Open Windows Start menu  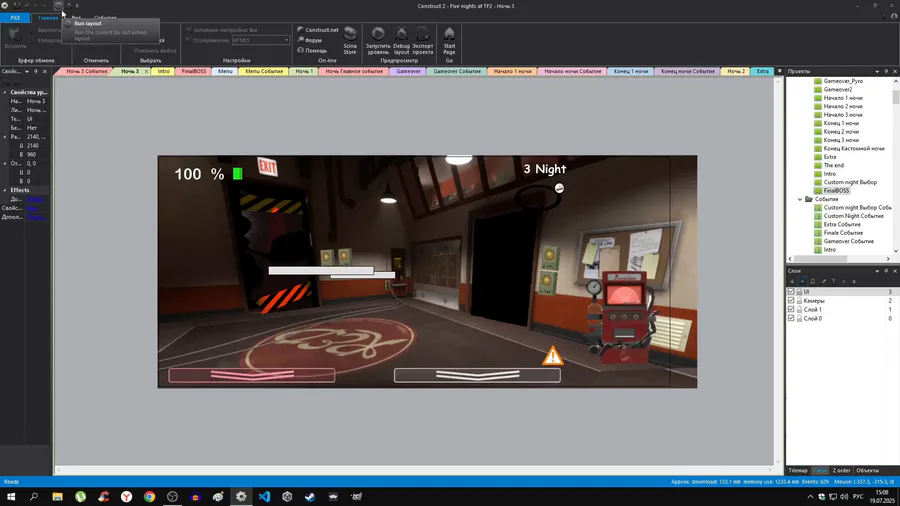[x=11, y=497]
